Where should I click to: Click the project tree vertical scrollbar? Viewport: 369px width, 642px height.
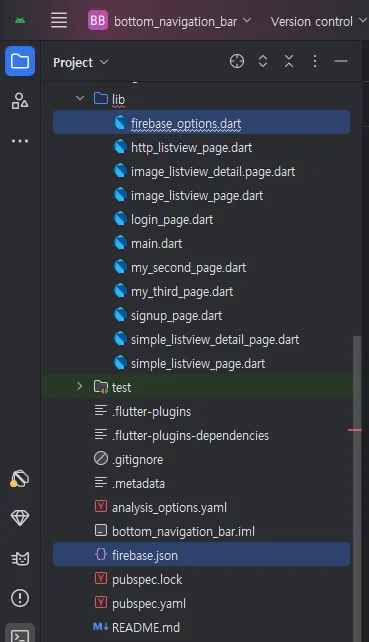[357, 489]
